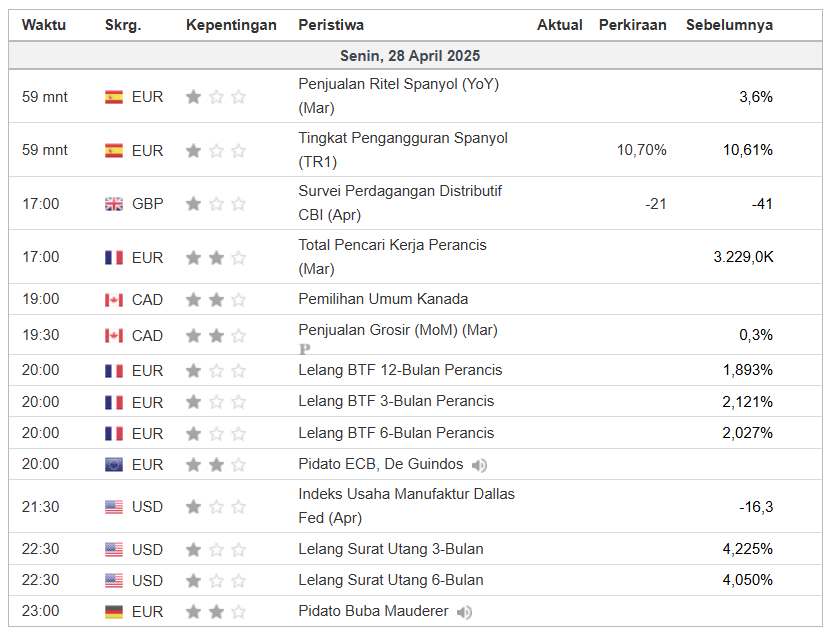This screenshot has width=834, height=635.
Task: Click the speaker icon next to Pidato Buba Mauderer
Action: pos(464,612)
